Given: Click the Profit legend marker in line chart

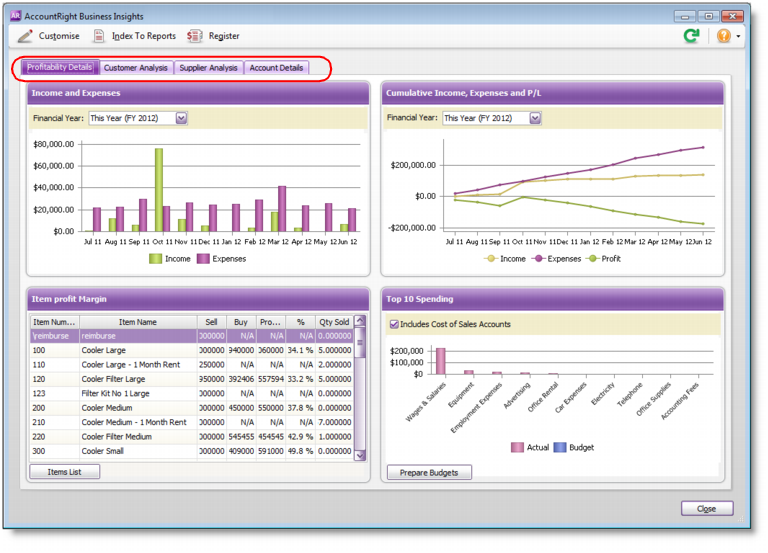Looking at the screenshot, I should click(x=593, y=259).
